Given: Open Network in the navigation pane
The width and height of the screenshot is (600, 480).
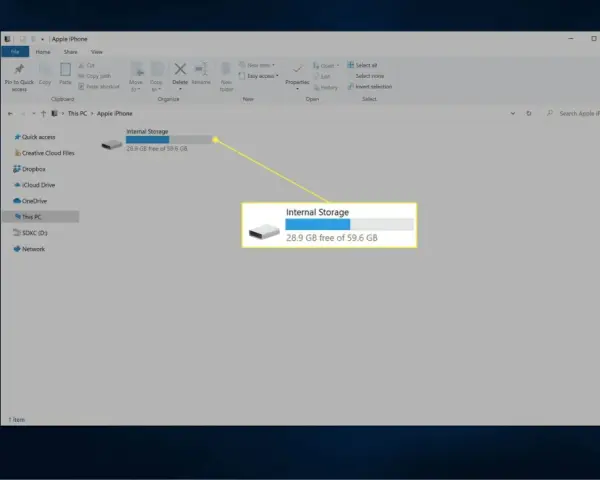Looking at the screenshot, I should (x=29, y=249).
